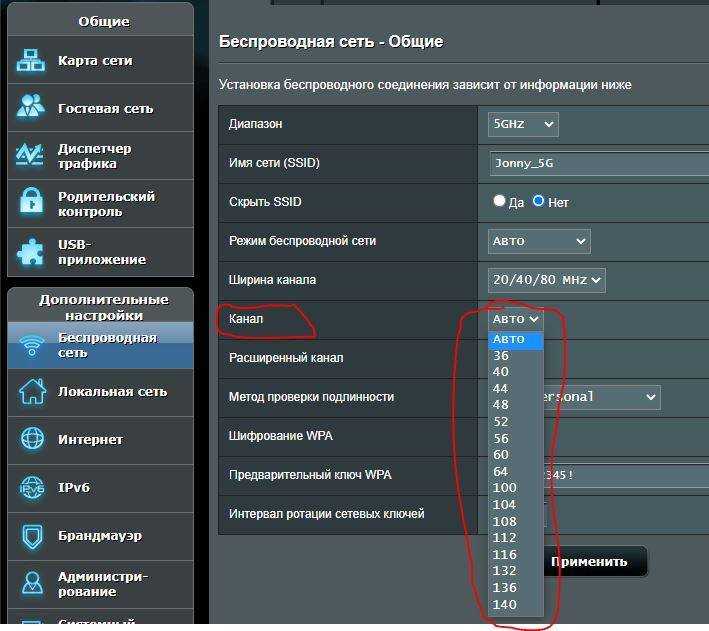Open the guest network icon
The image size is (709, 631).
pos(31,108)
